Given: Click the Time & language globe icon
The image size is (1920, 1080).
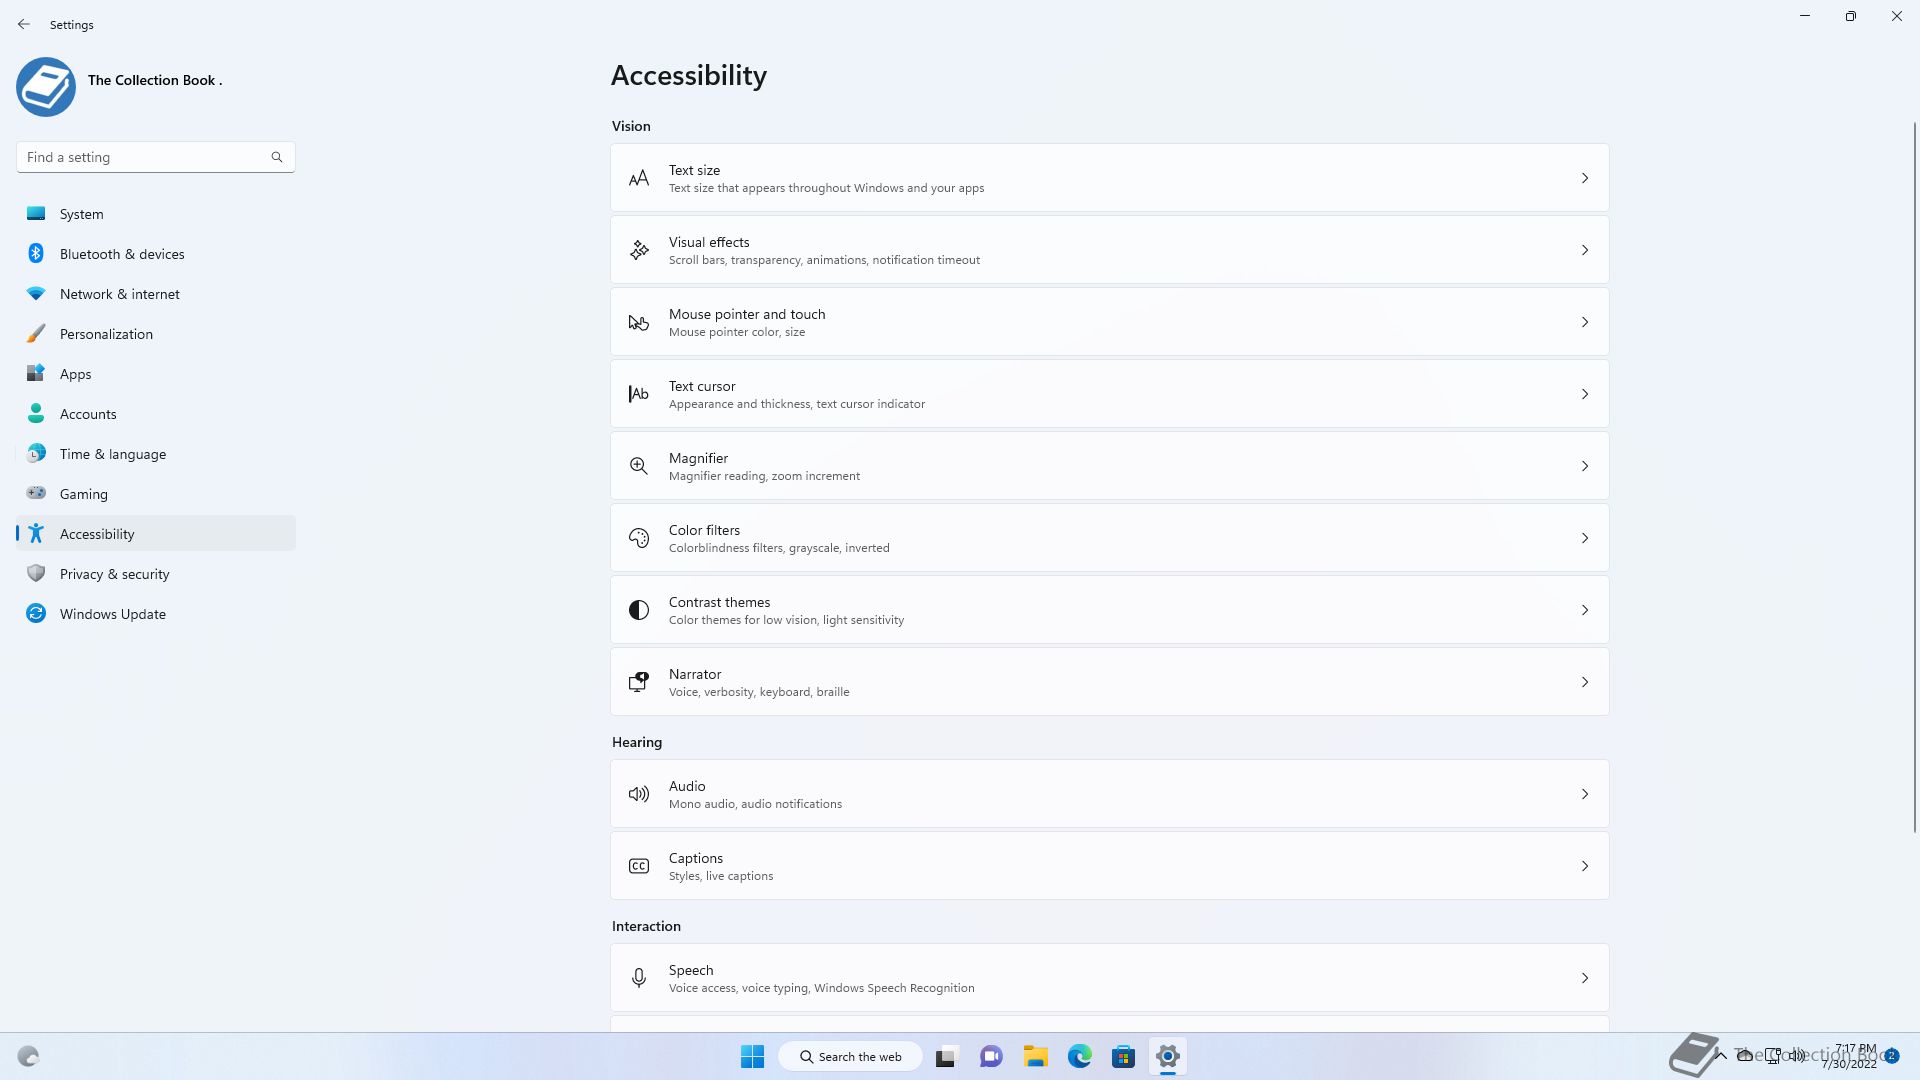Looking at the screenshot, I should click(36, 453).
